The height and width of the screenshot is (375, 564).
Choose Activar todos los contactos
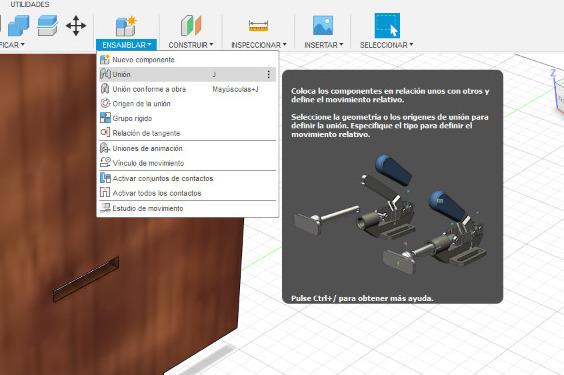click(187, 193)
